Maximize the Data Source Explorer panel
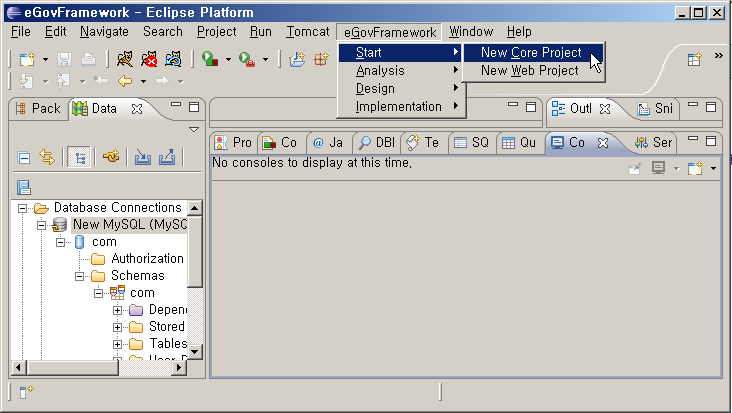The width and height of the screenshot is (732, 413). point(194,107)
